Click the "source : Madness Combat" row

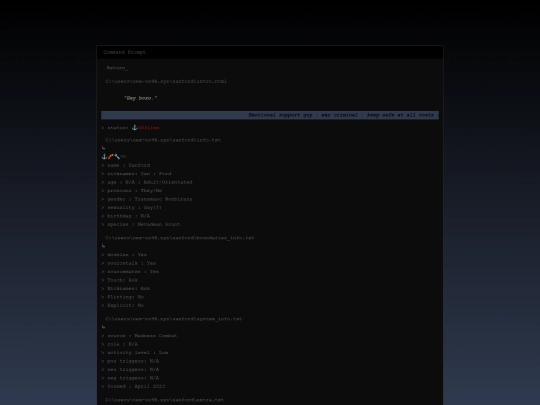[x=139, y=336]
